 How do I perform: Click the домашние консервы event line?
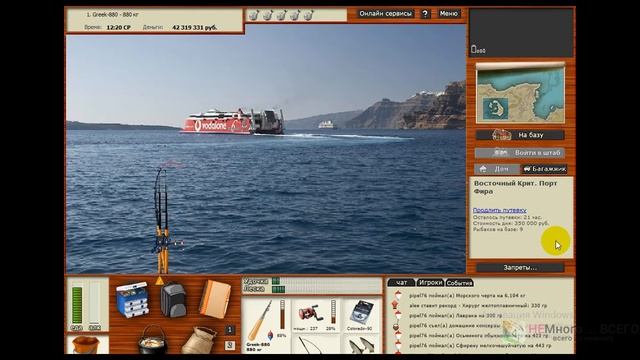pyautogui.click(x=454, y=326)
